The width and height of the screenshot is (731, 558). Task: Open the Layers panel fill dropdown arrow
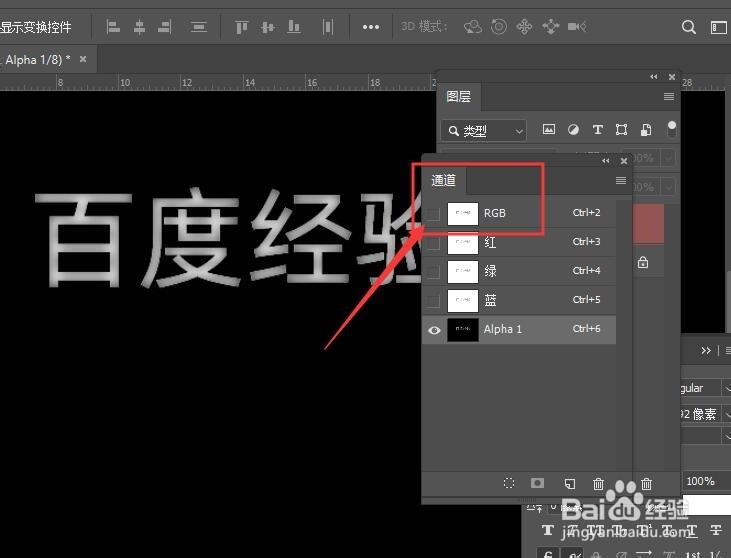[669, 187]
